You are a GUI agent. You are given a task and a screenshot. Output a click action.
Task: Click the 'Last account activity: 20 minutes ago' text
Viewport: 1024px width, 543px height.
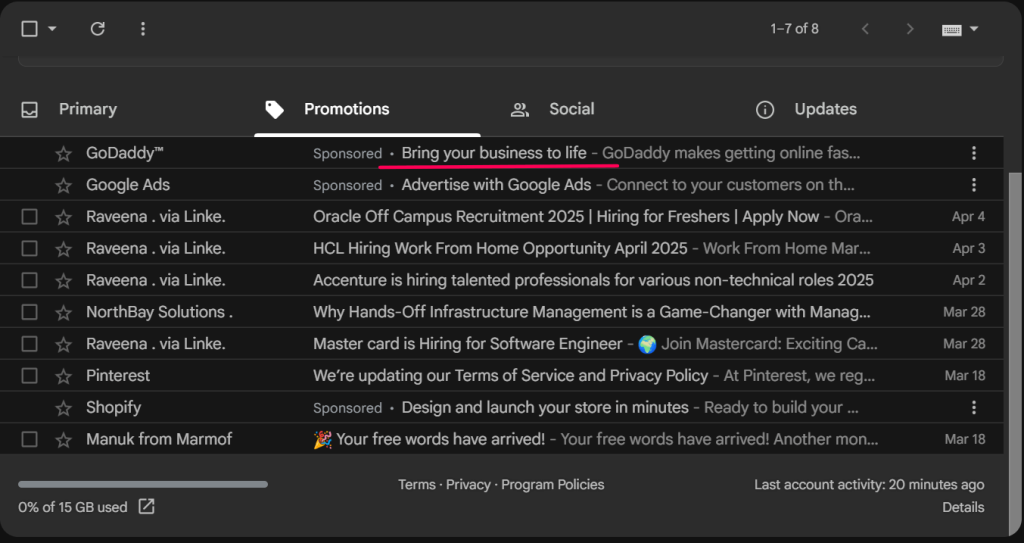(x=869, y=485)
